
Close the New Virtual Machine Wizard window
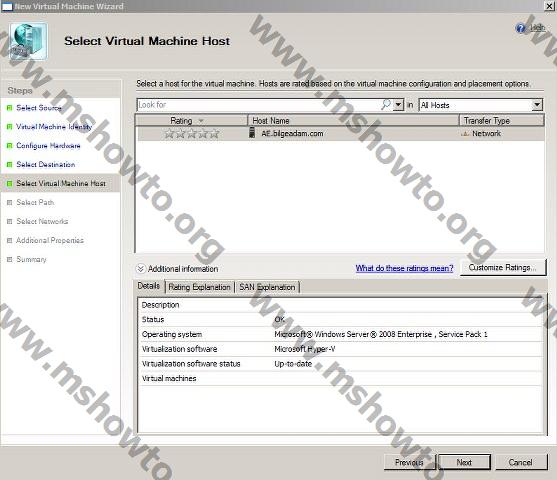(x=550, y=6)
